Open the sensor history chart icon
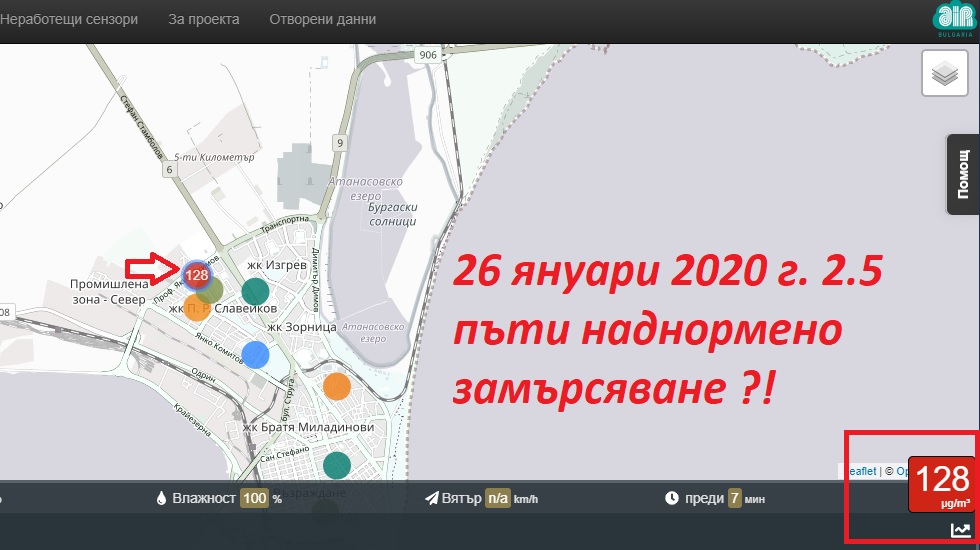 click(x=961, y=530)
